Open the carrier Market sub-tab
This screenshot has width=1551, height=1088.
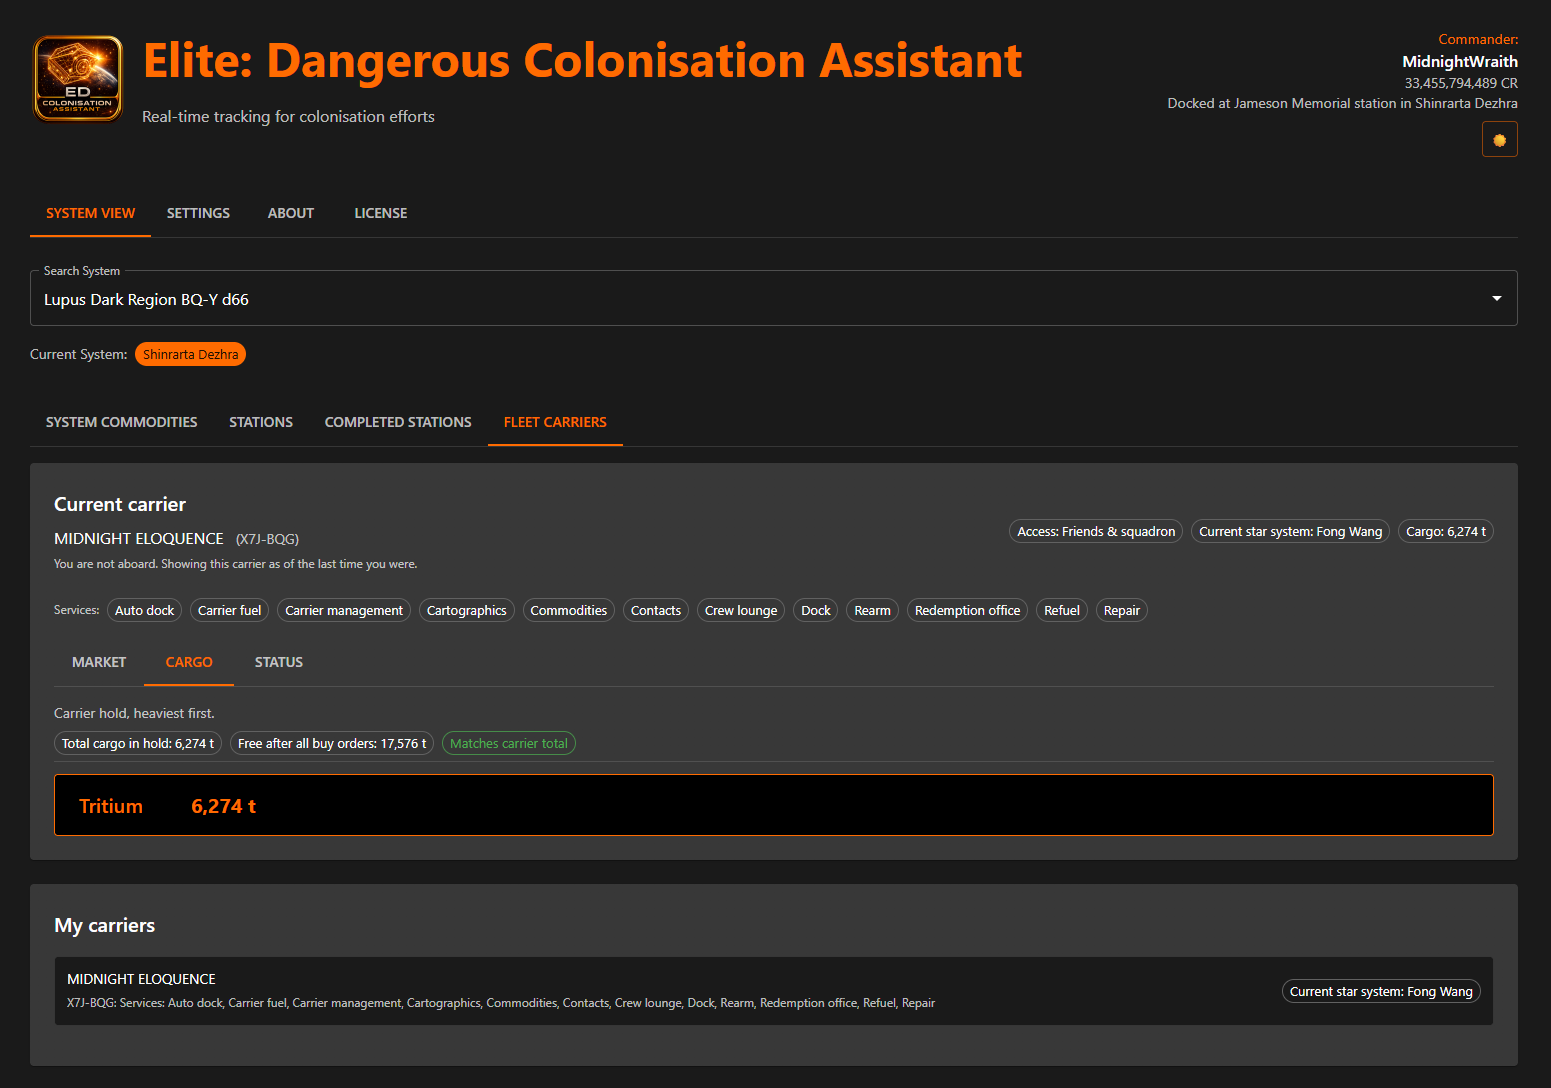pyautogui.click(x=99, y=662)
